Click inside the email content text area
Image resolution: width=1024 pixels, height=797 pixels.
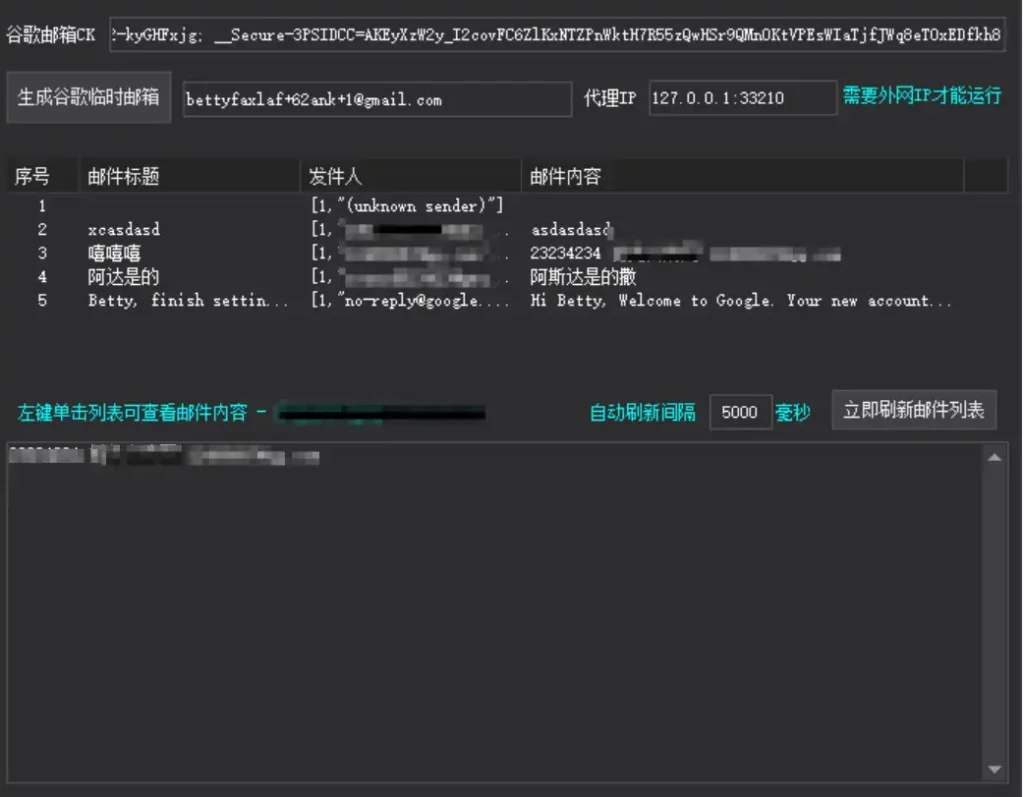tap(494, 612)
